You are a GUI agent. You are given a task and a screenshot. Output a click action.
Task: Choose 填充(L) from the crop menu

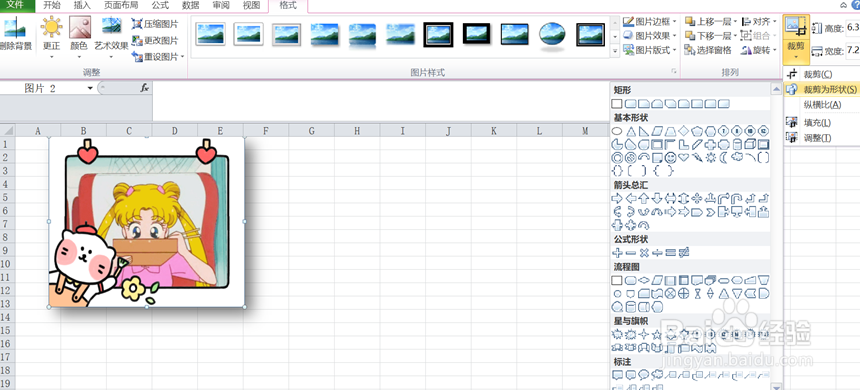817,122
